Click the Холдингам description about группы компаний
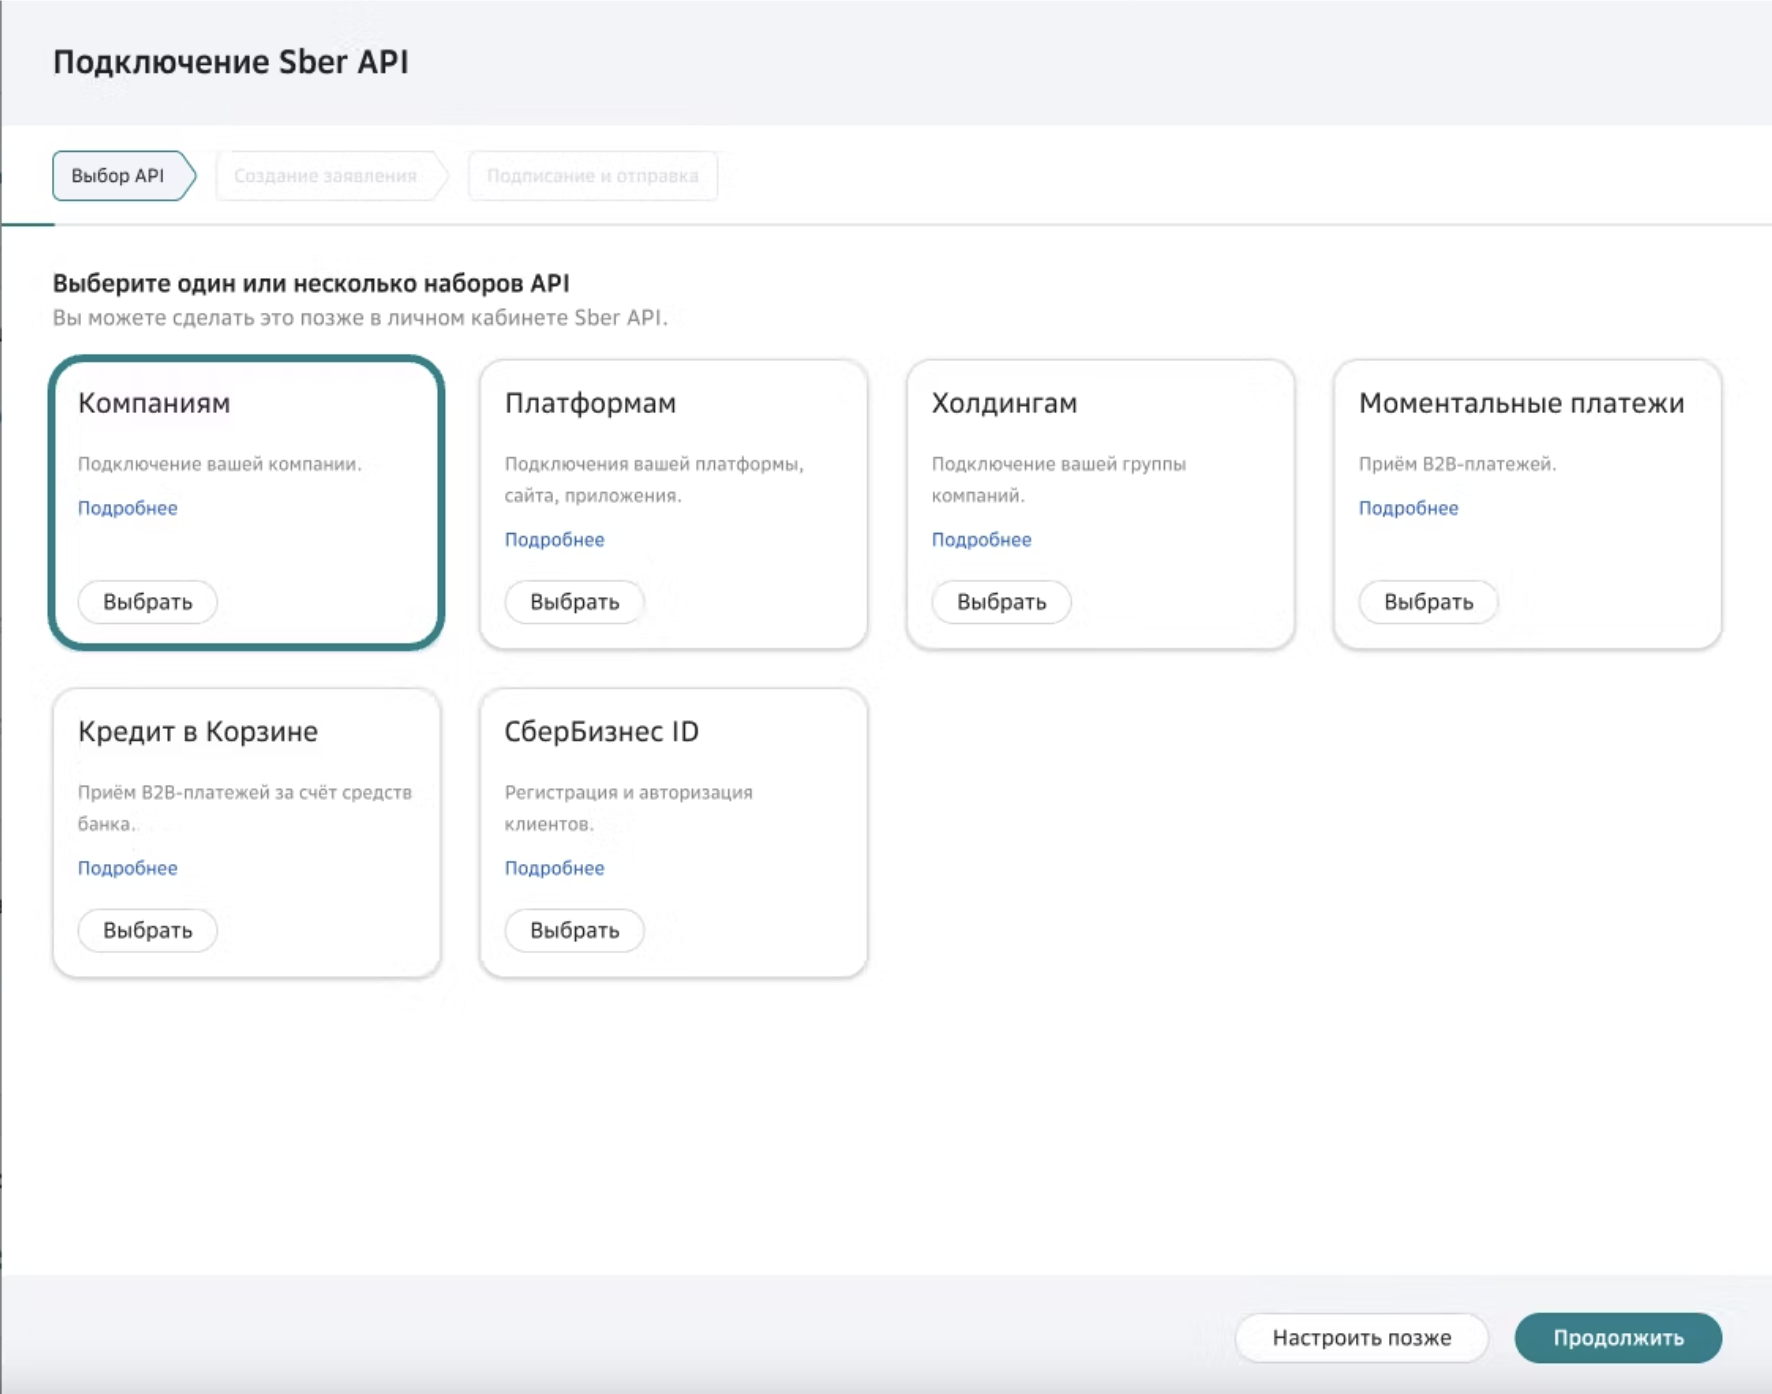The height and width of the screenshot is (1394, 1772). (x=1059, y=480)
